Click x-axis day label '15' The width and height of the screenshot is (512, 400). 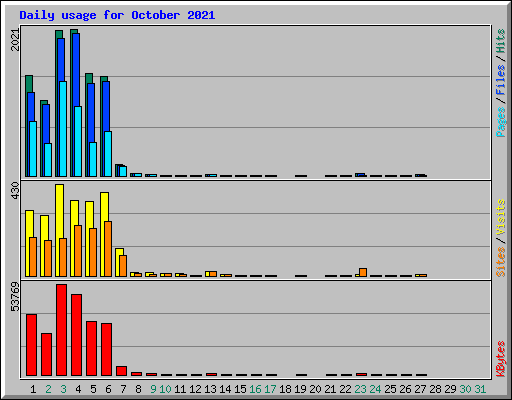(x=240, y=389)
